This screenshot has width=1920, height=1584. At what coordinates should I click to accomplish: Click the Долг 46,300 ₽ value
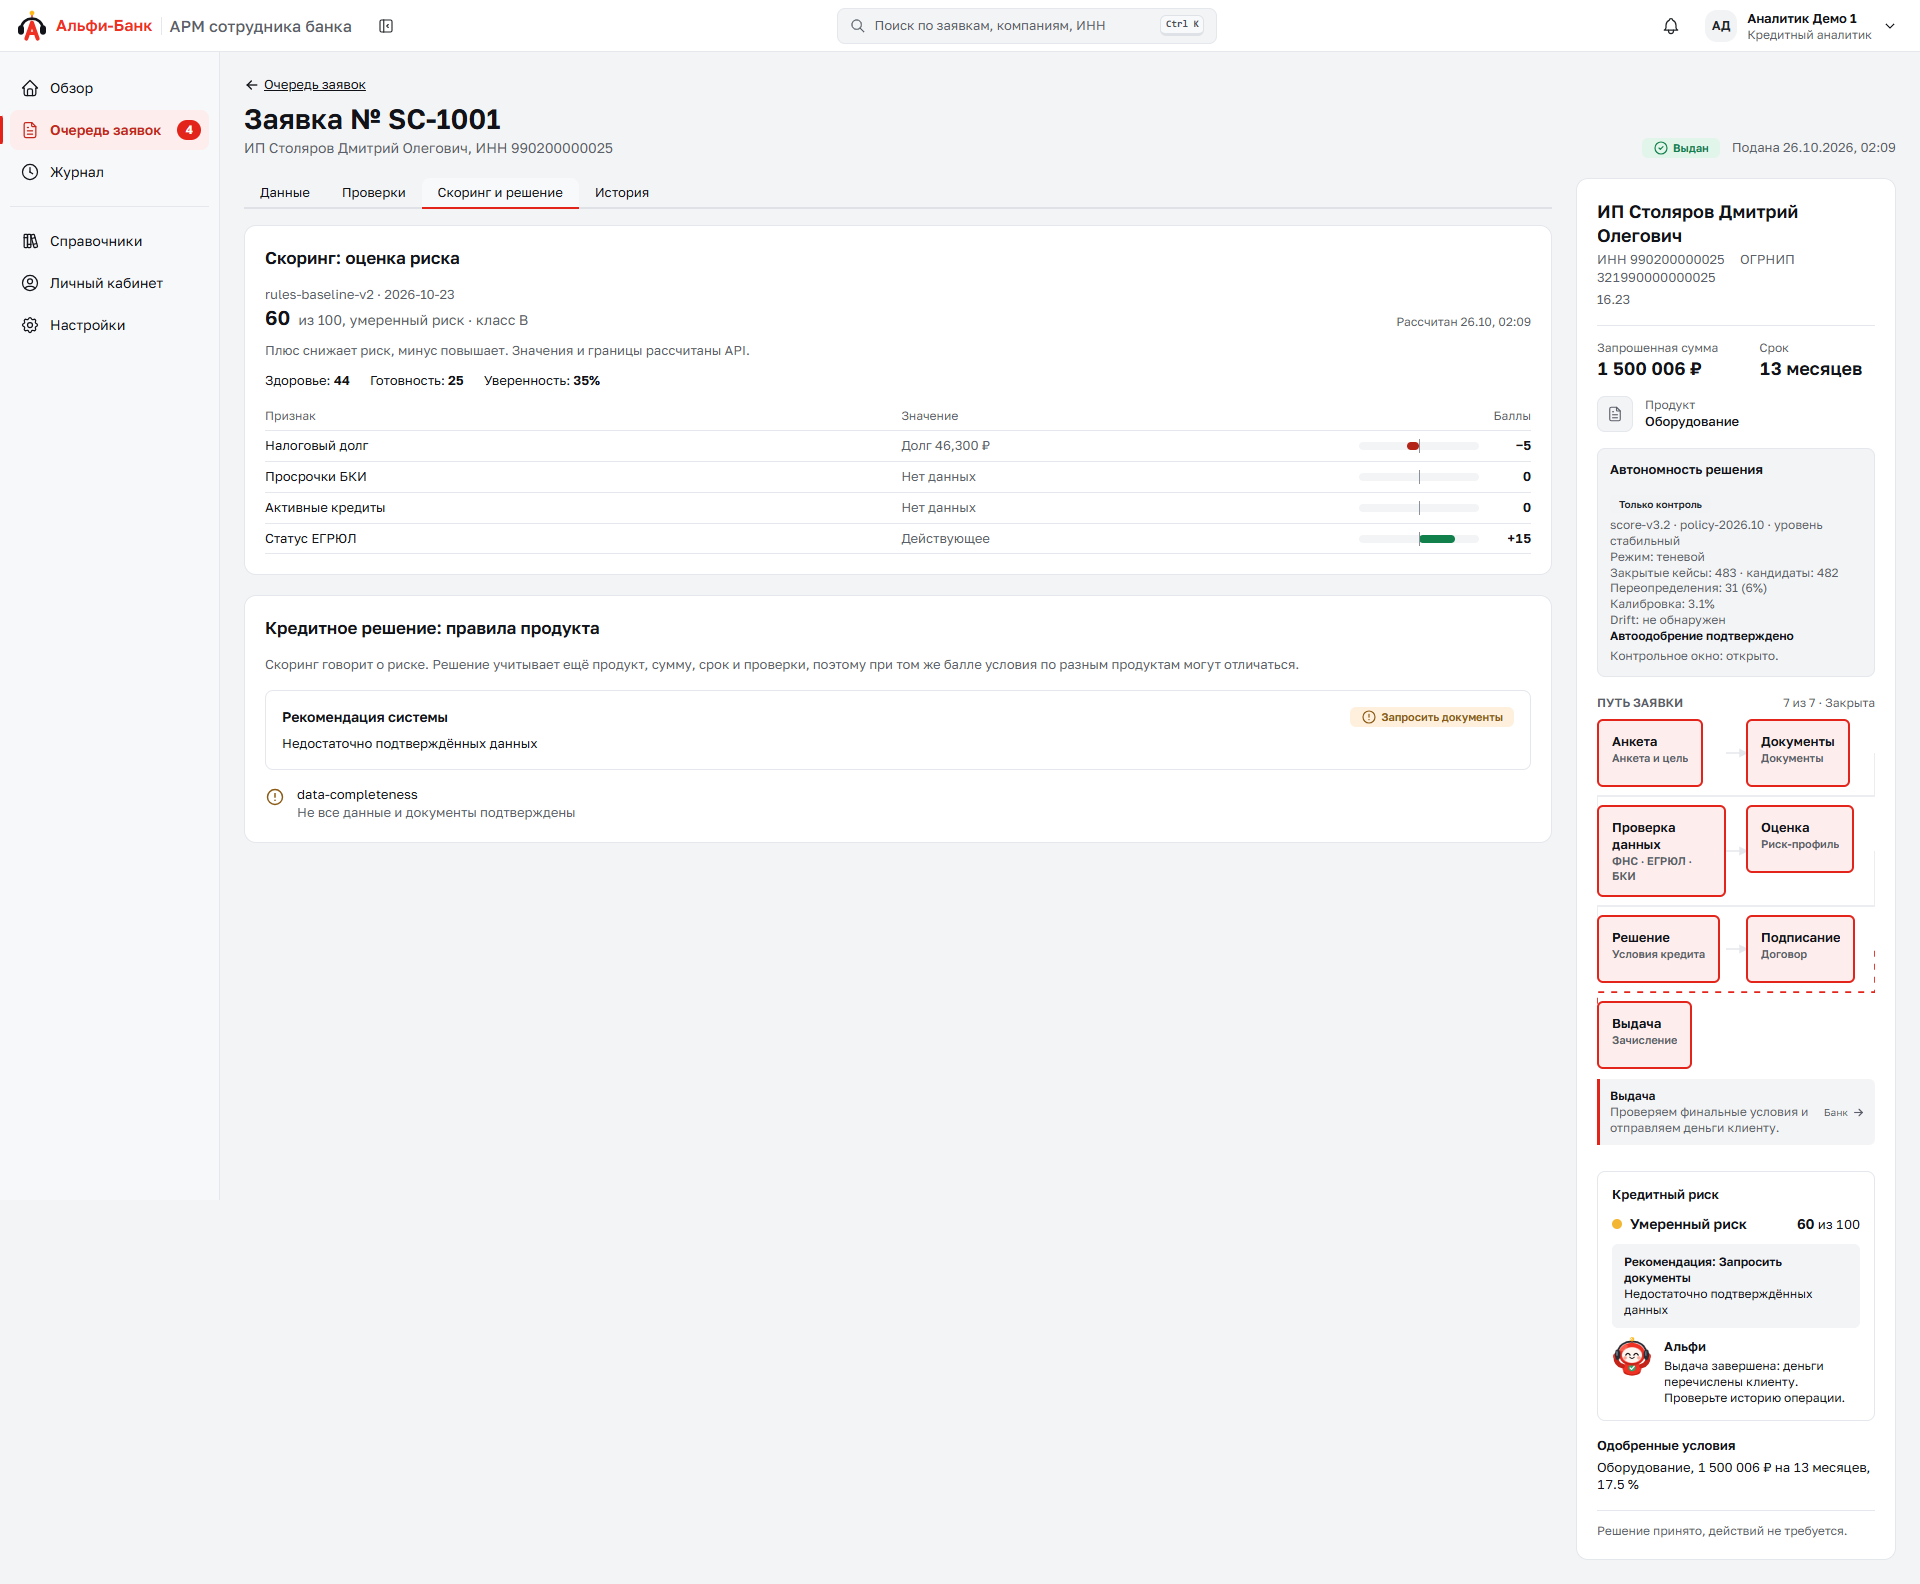pos(946,446)
